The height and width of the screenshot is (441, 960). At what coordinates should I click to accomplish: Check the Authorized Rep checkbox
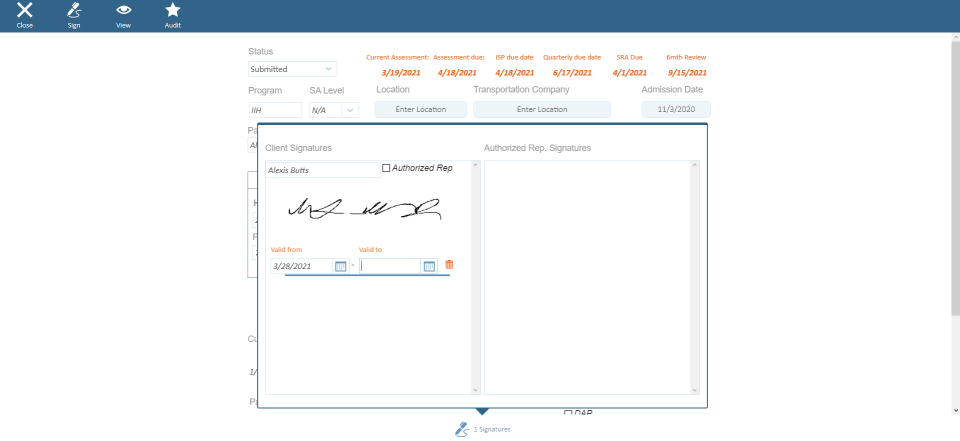pos(387,168)
